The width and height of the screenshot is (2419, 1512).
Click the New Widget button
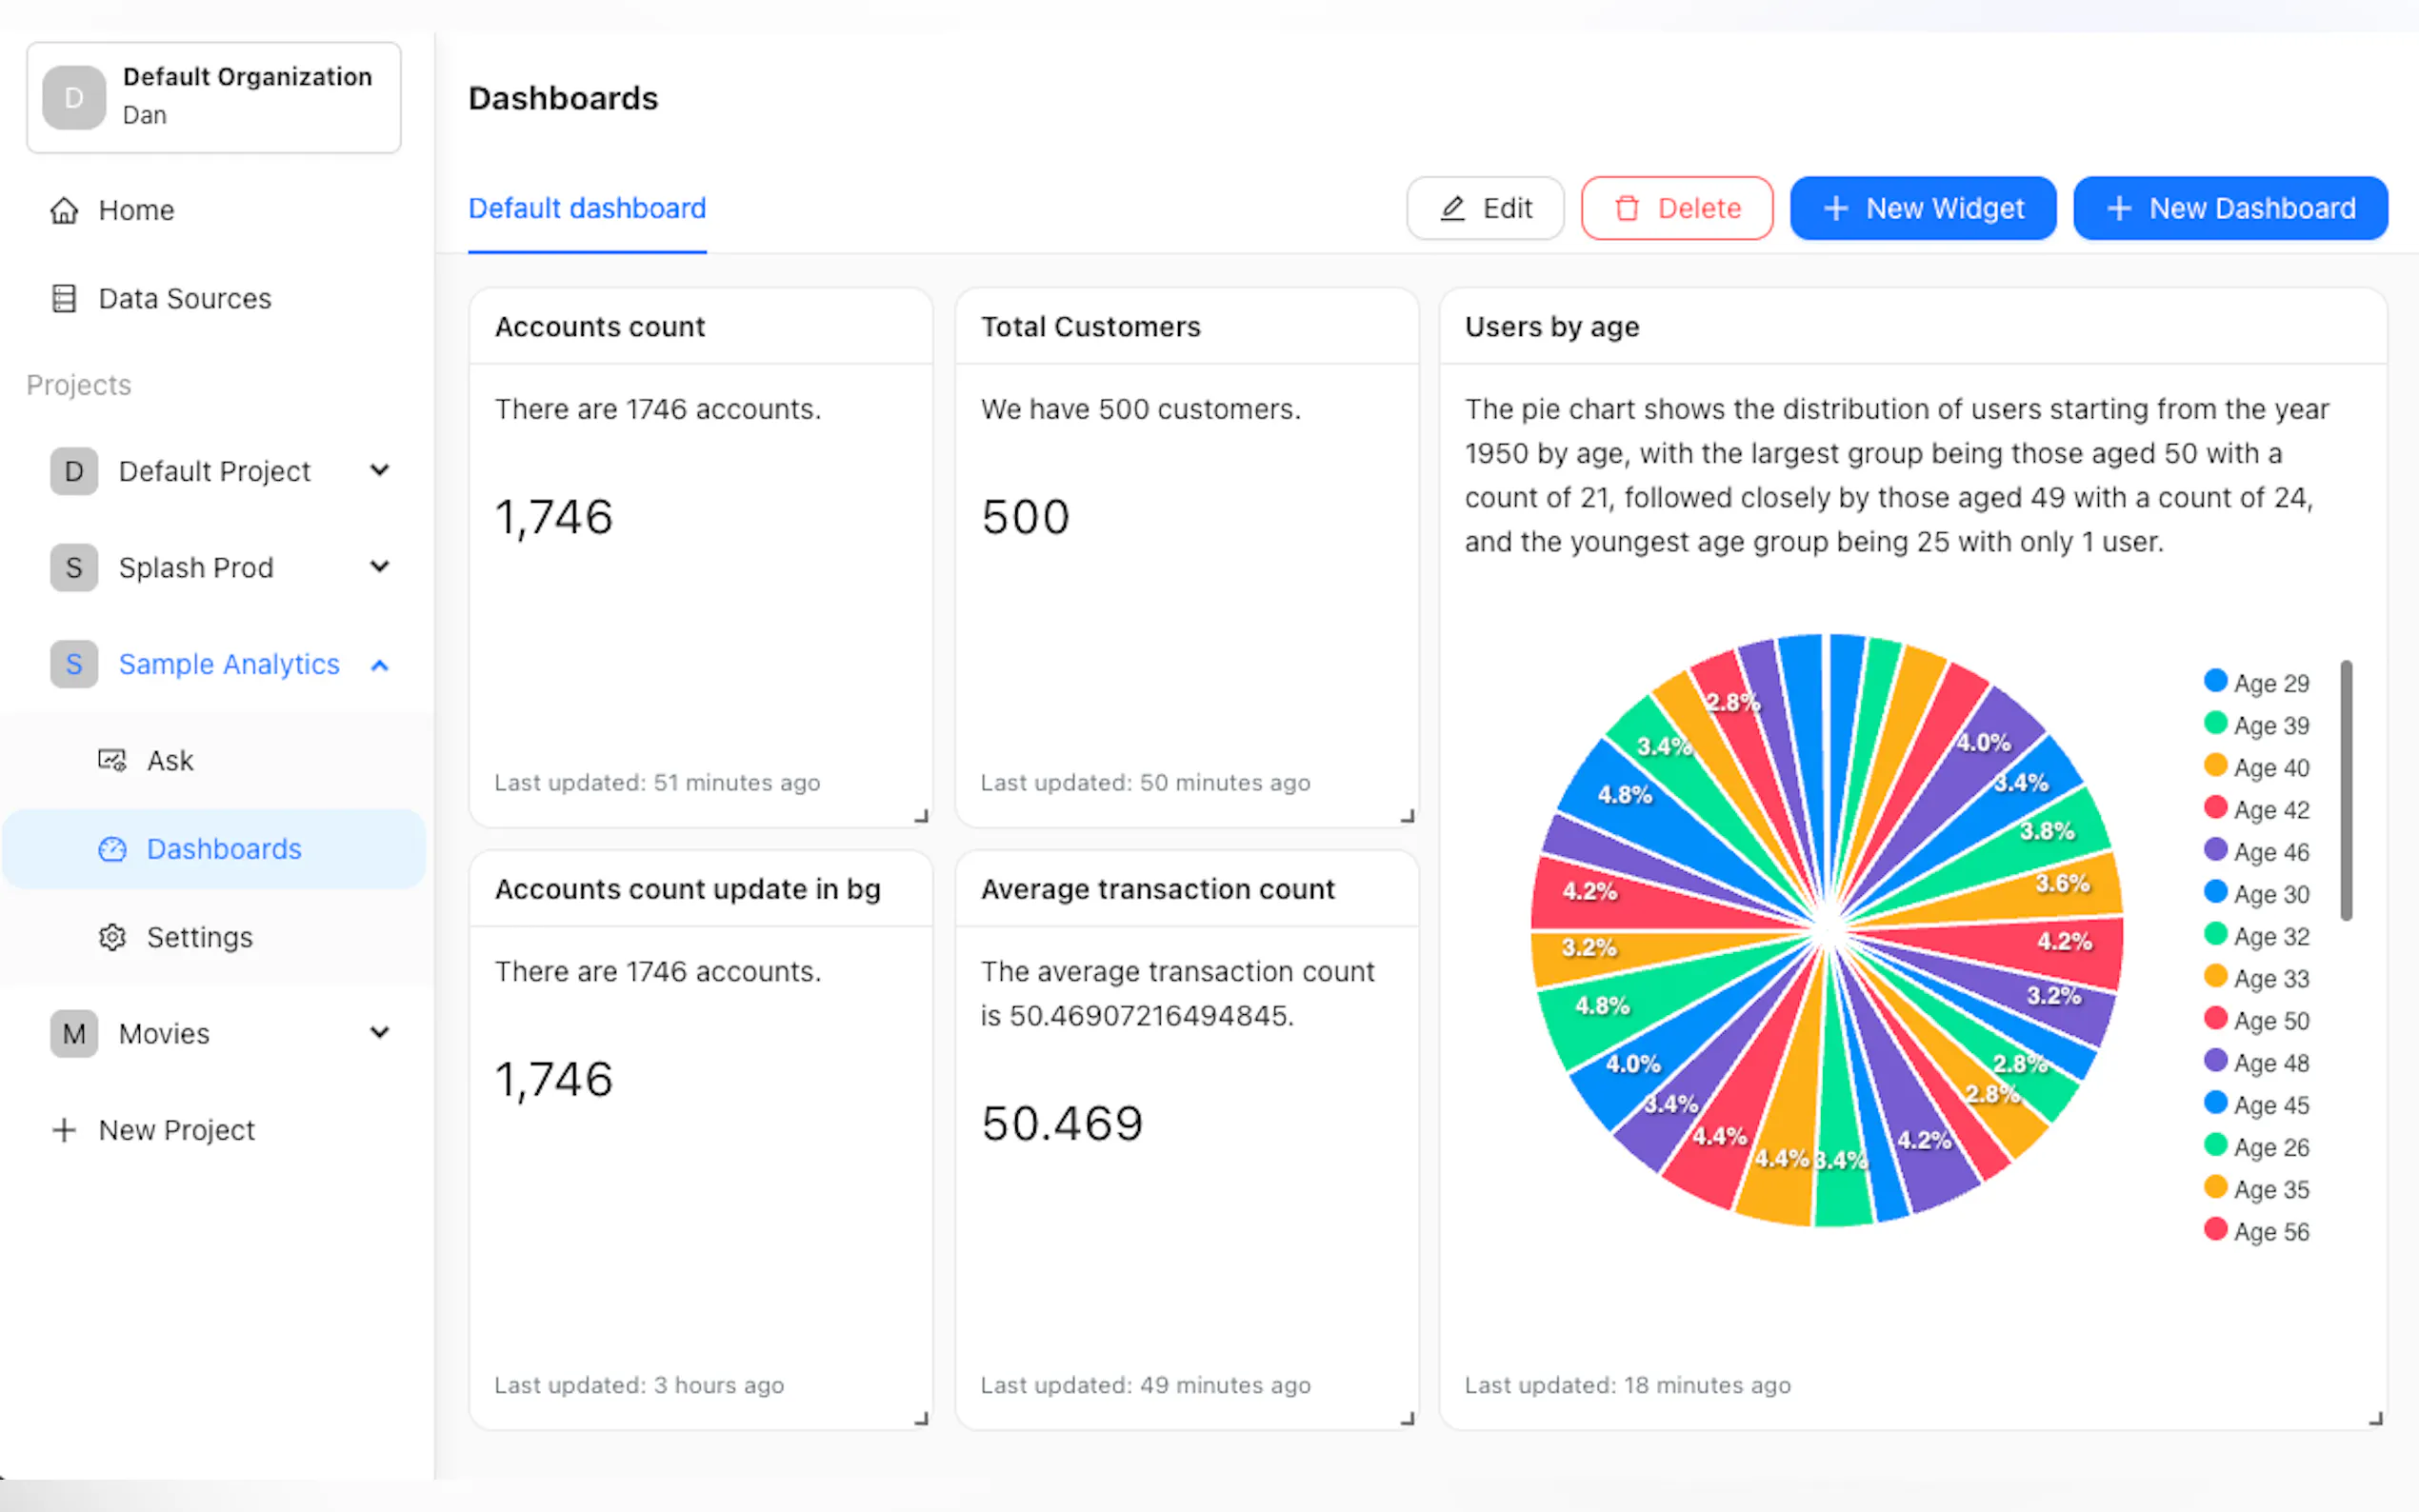point(1922,208)
